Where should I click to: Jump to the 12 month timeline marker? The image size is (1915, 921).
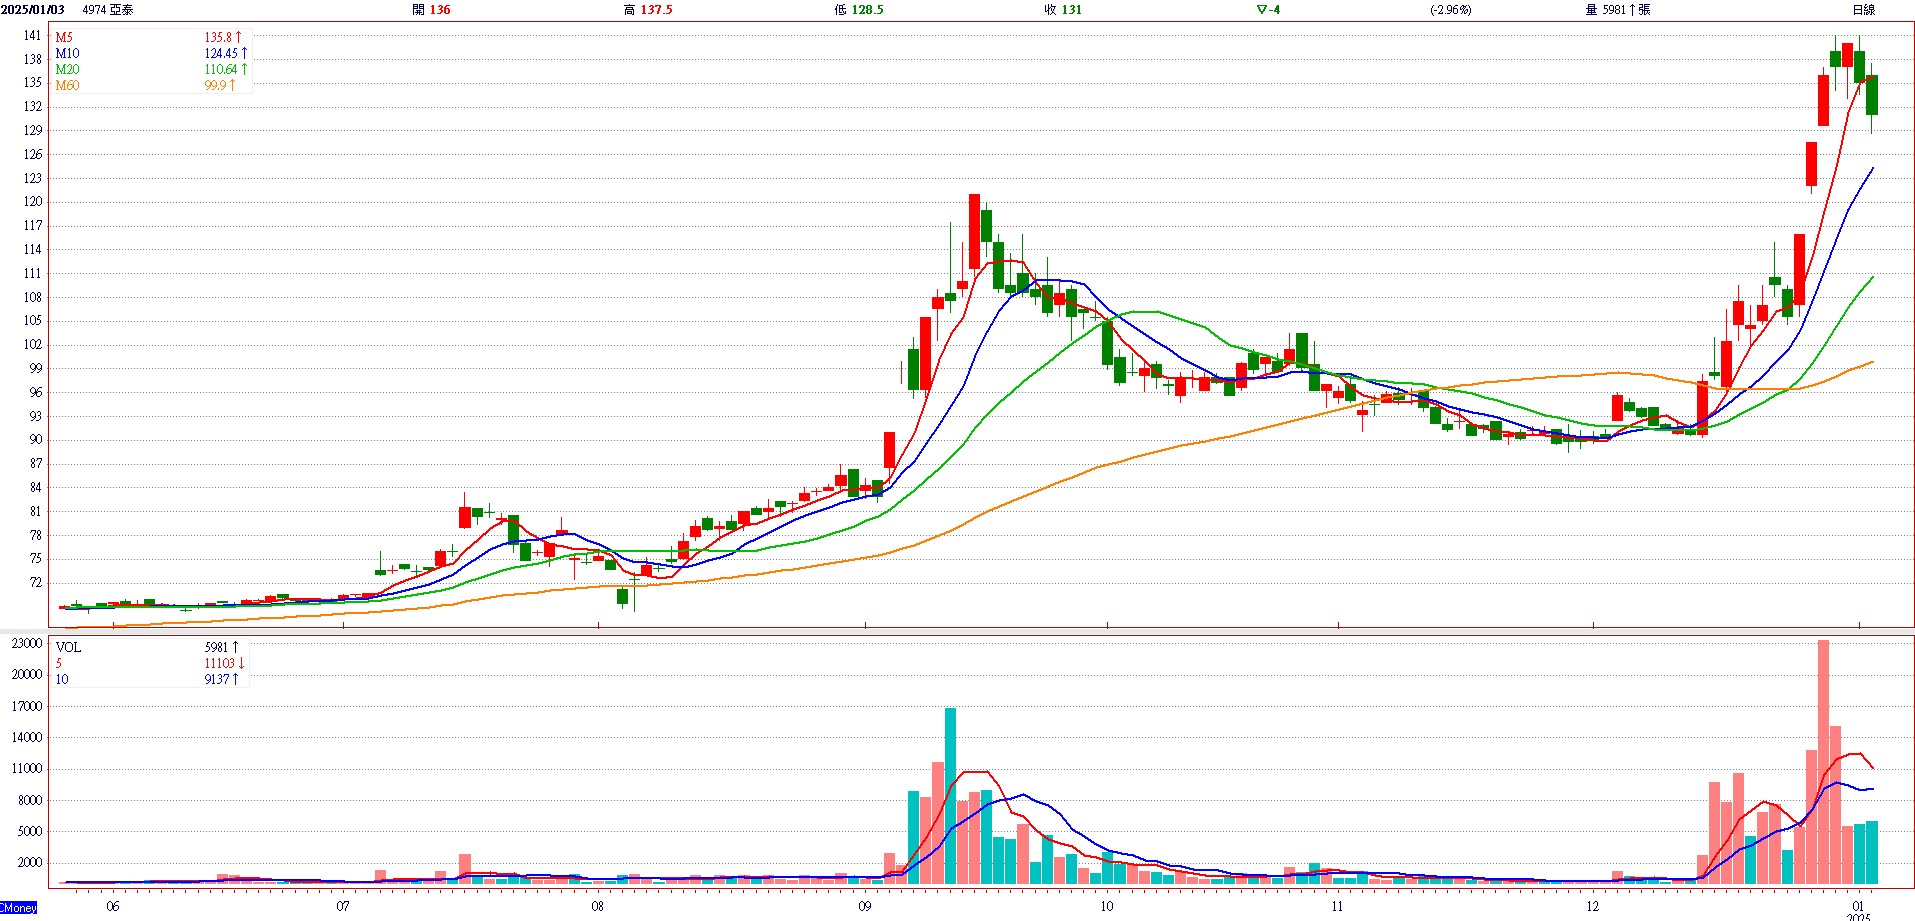point(1592,906)
